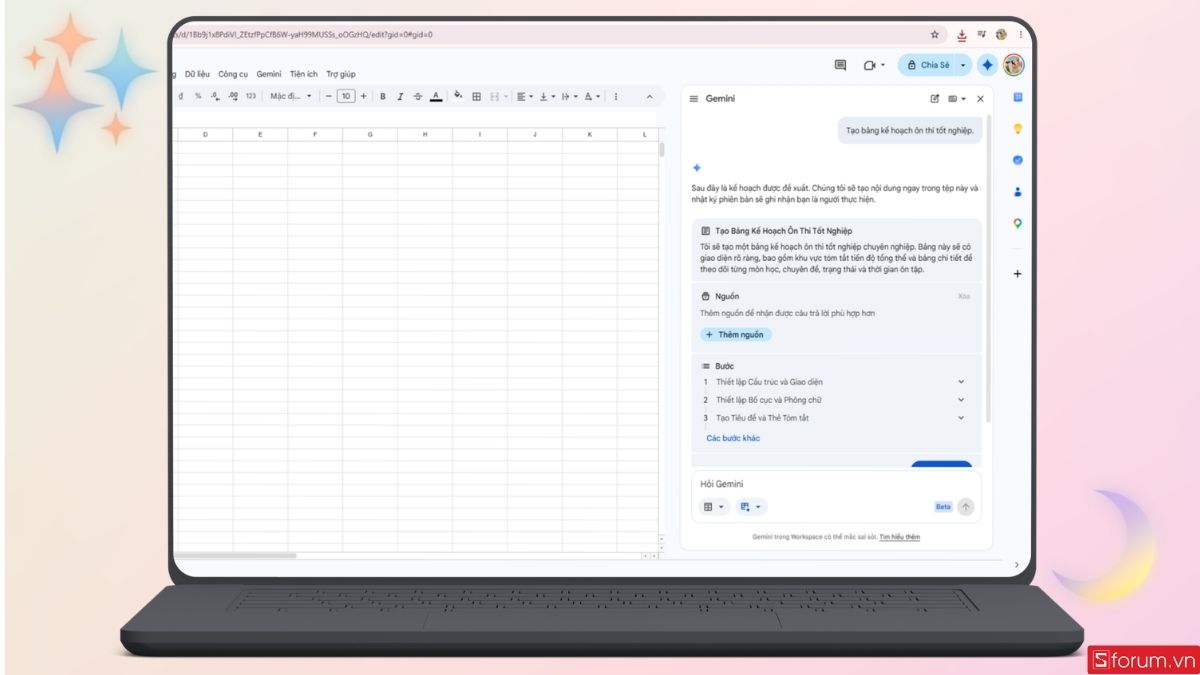Screen dimensions: 1200x675
Task: Collapse the menus with the up chevron
Action: coord(649,96)
